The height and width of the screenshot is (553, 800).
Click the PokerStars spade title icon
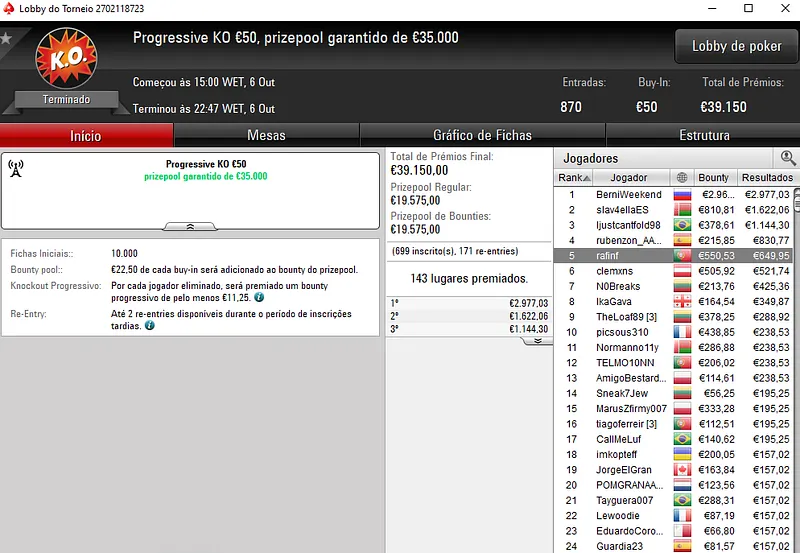(9, 8)
